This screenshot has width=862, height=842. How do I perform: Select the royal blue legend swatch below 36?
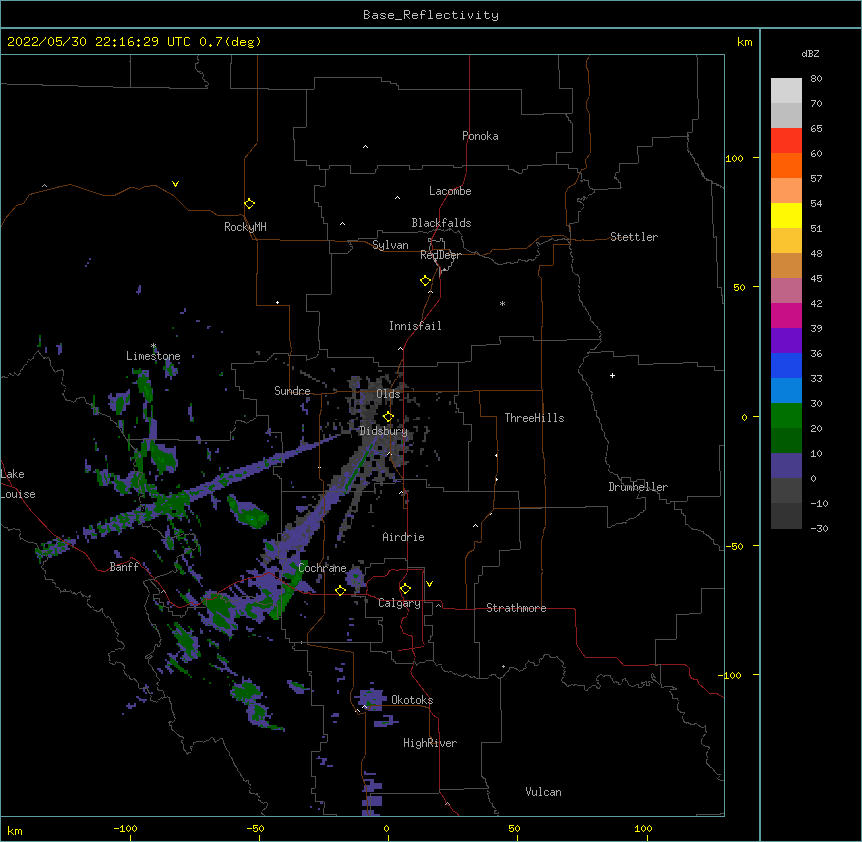[786, 365]
